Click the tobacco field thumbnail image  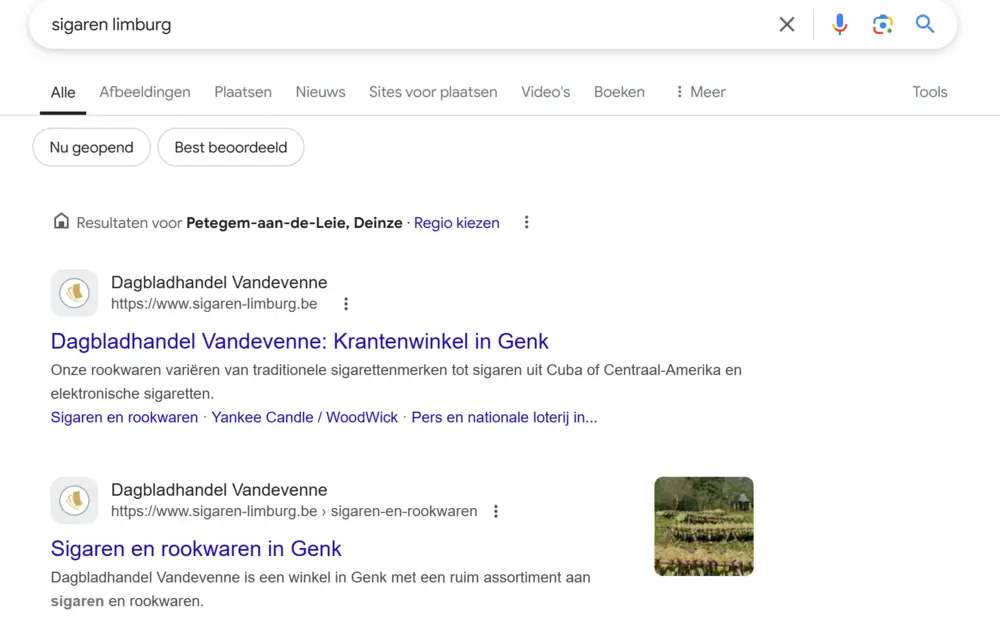703,526
